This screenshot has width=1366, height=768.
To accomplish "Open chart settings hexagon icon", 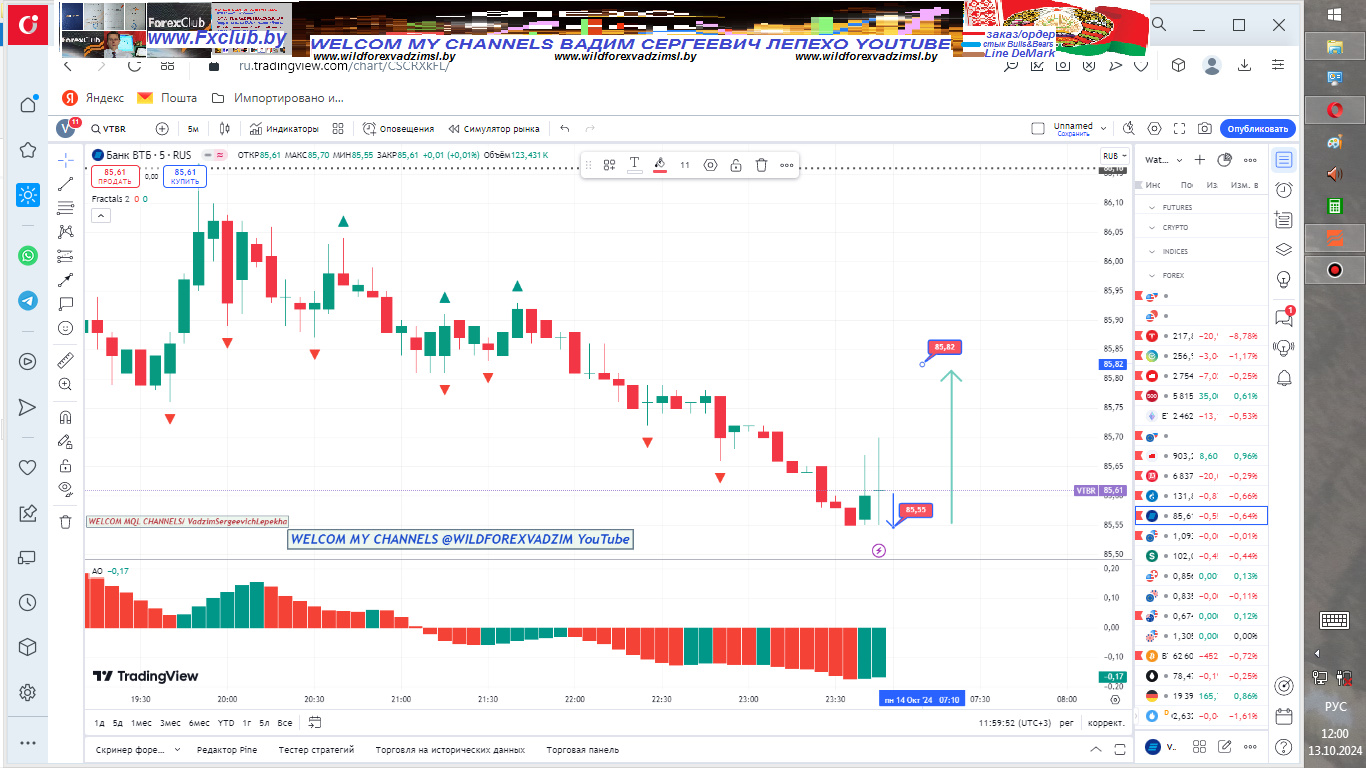I will click(x=1155, y=129).
